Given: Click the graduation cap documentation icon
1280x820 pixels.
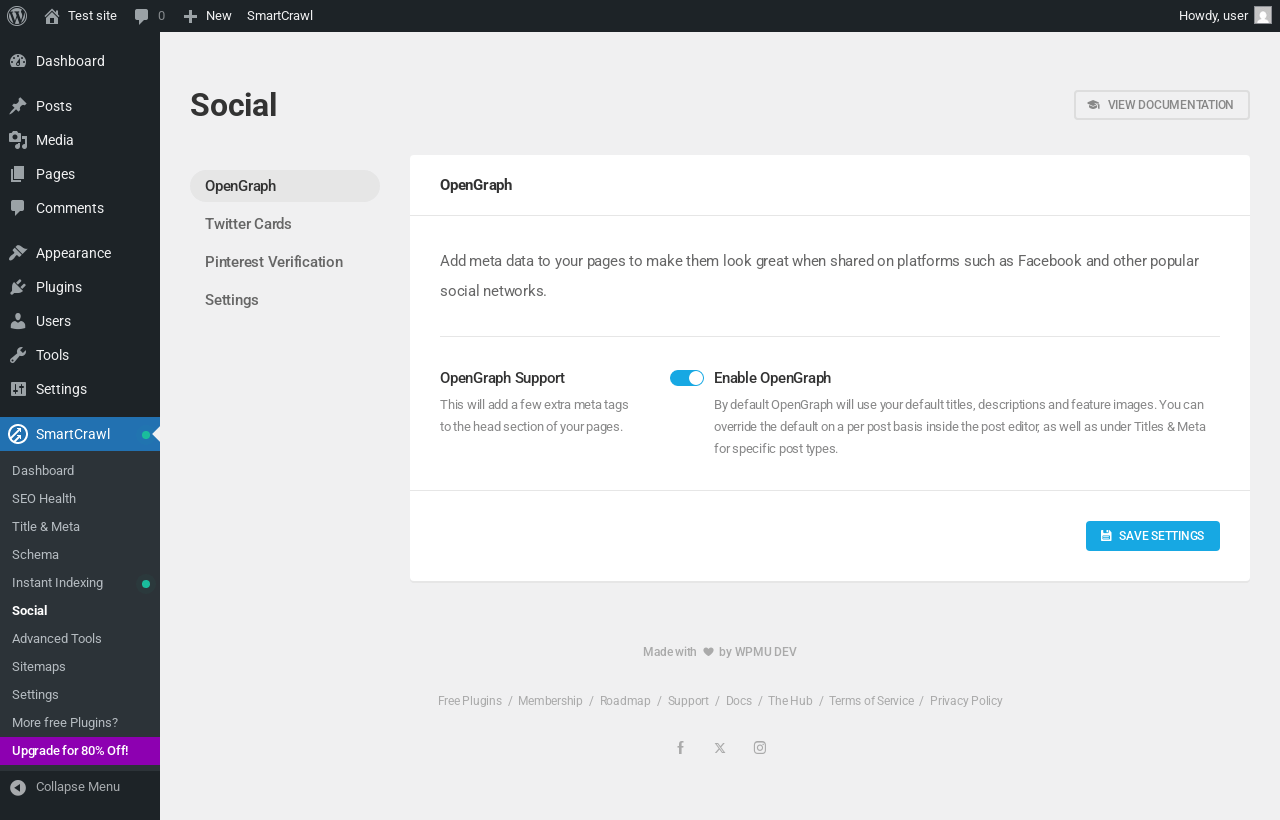Looking at the screenshot, I should pyautogui.click(x=1094, y=105).
